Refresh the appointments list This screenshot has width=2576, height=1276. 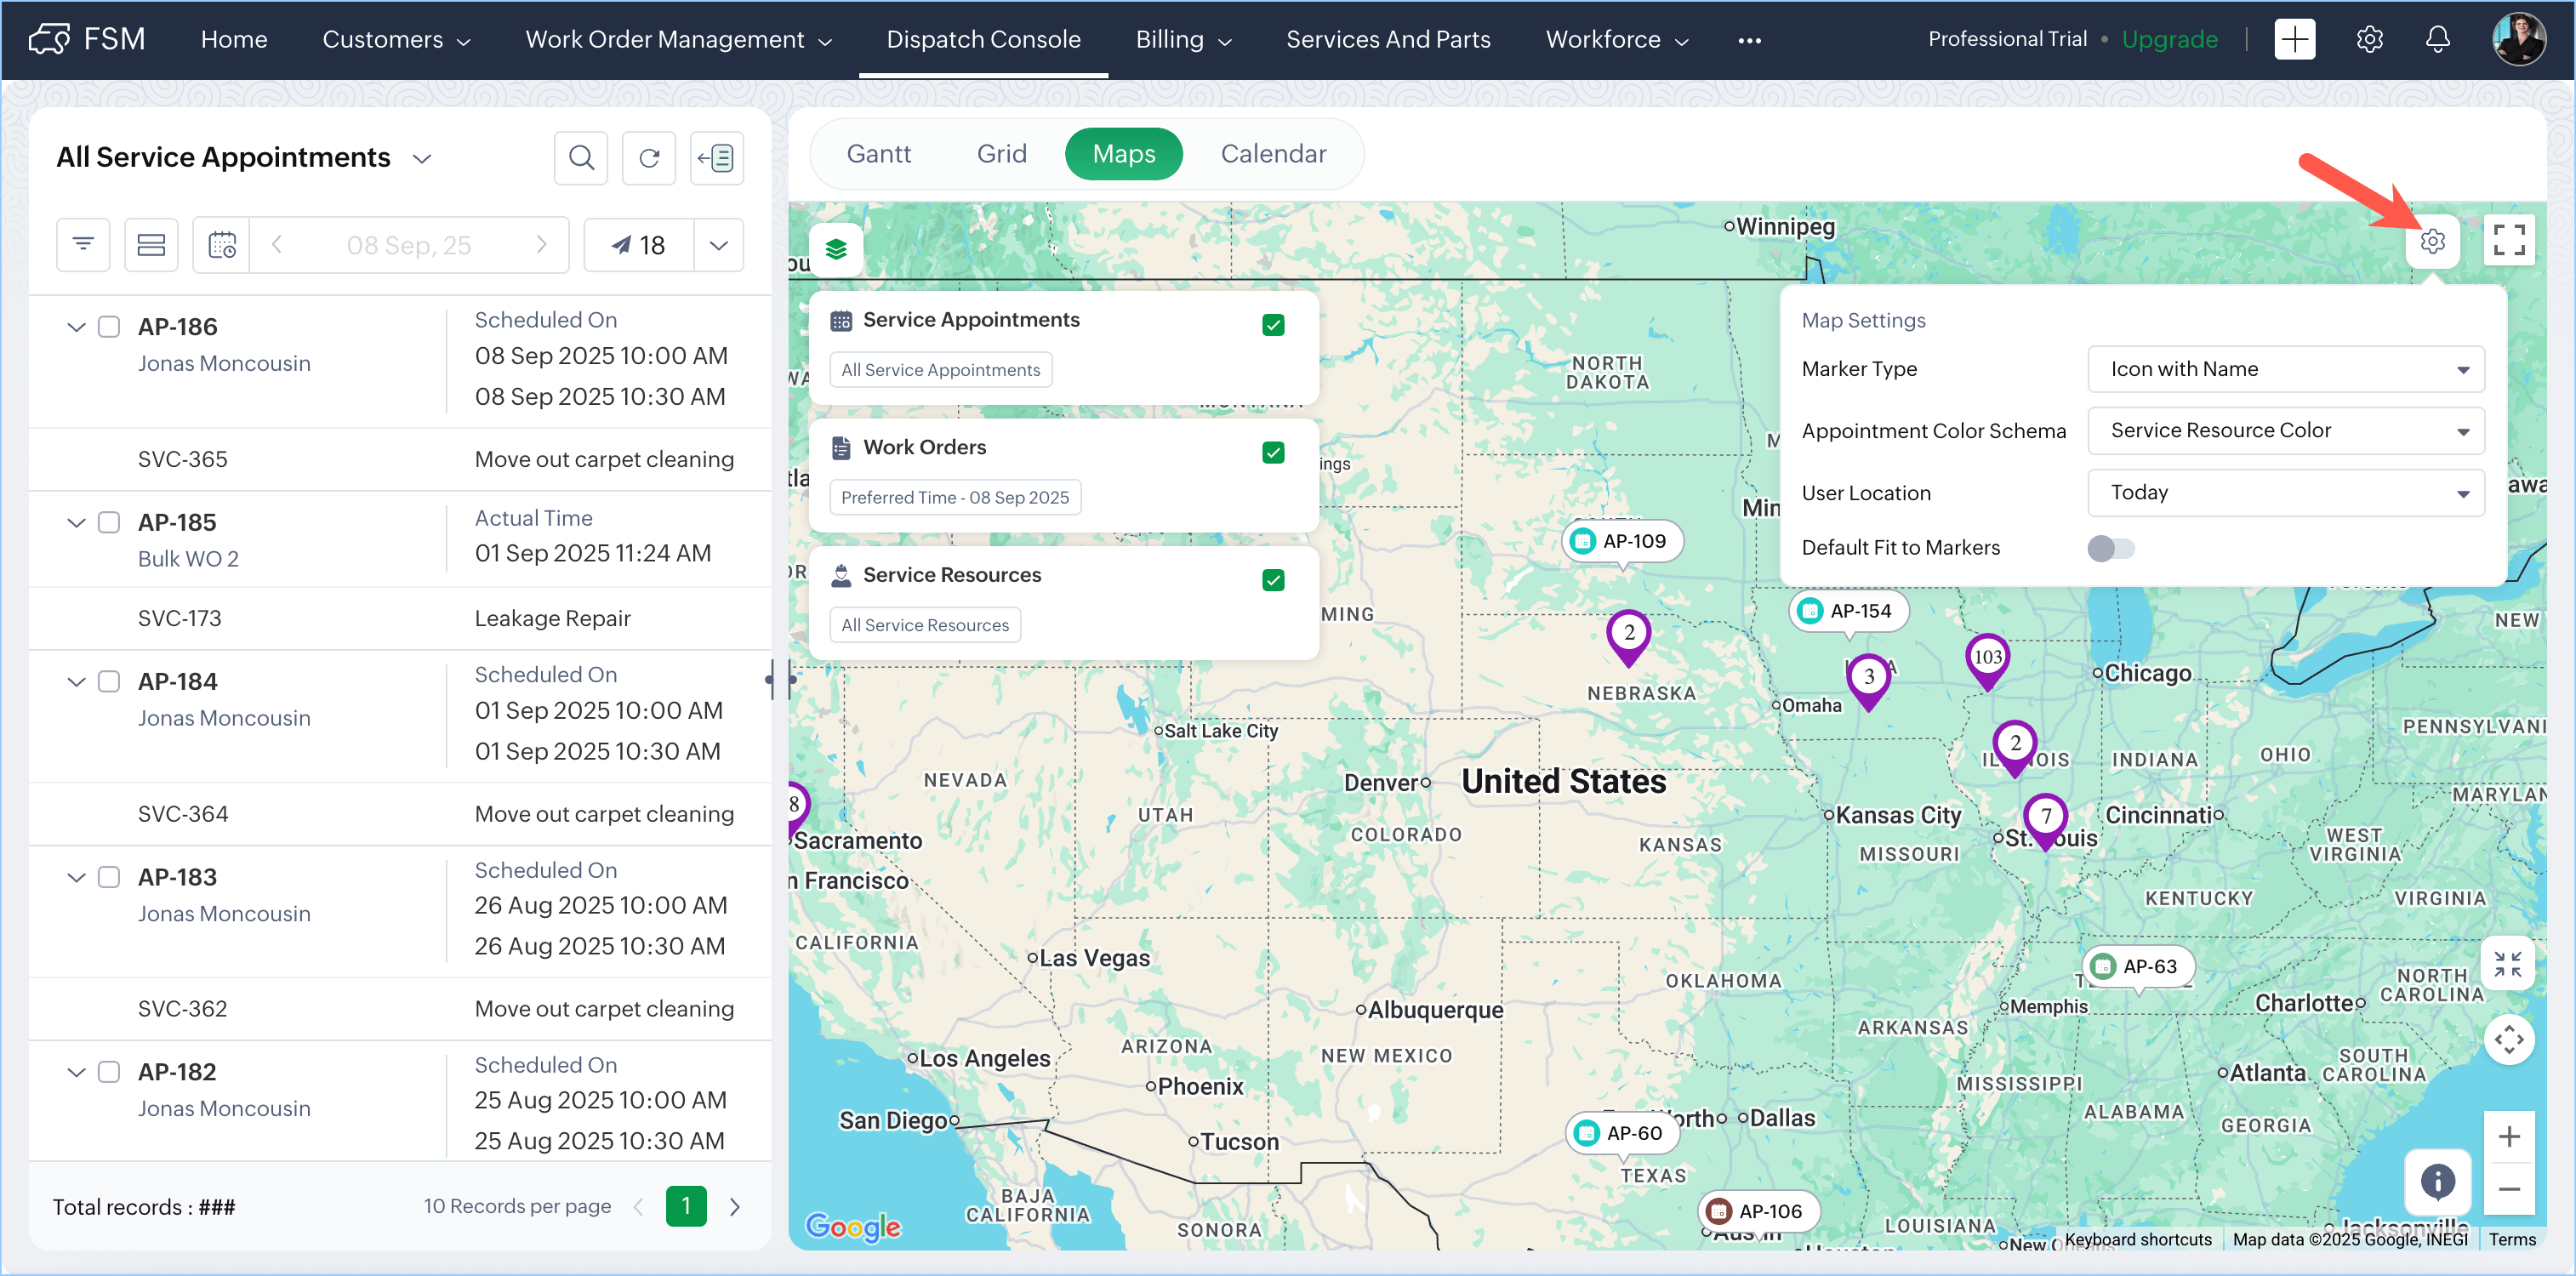tap(649, 158)
